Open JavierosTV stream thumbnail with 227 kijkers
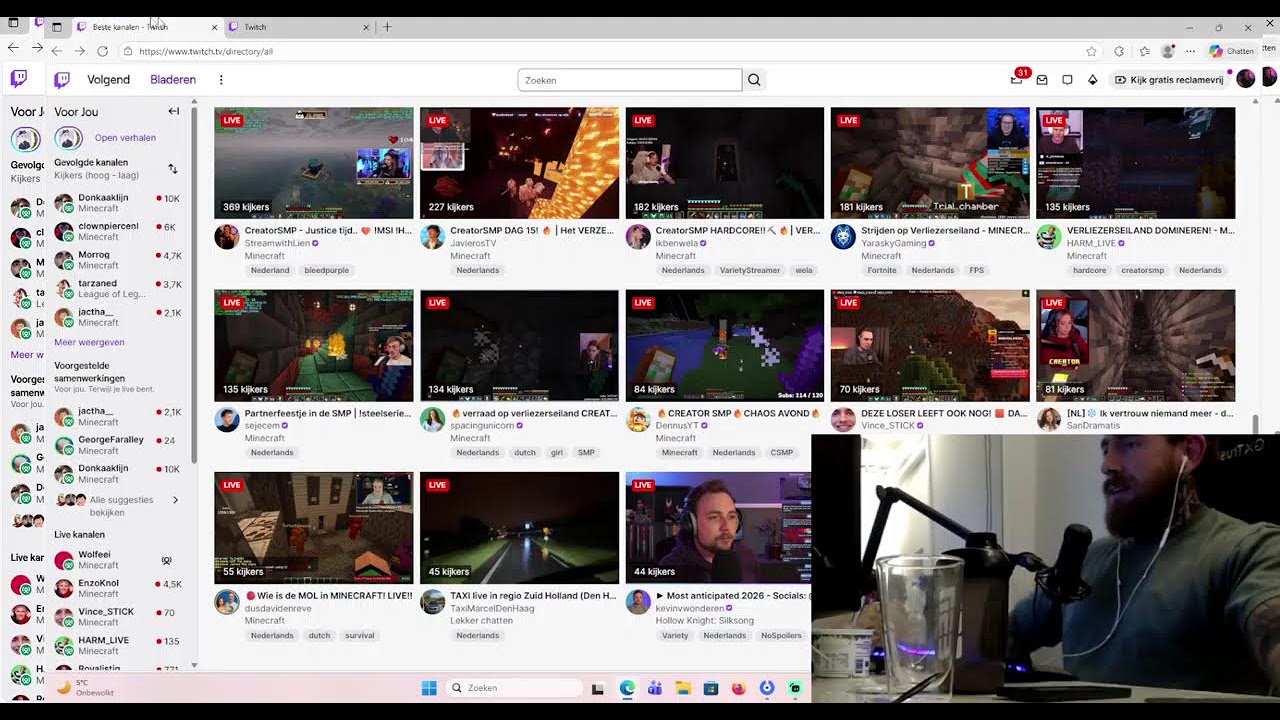1280x720 pixels. (519, 163)
